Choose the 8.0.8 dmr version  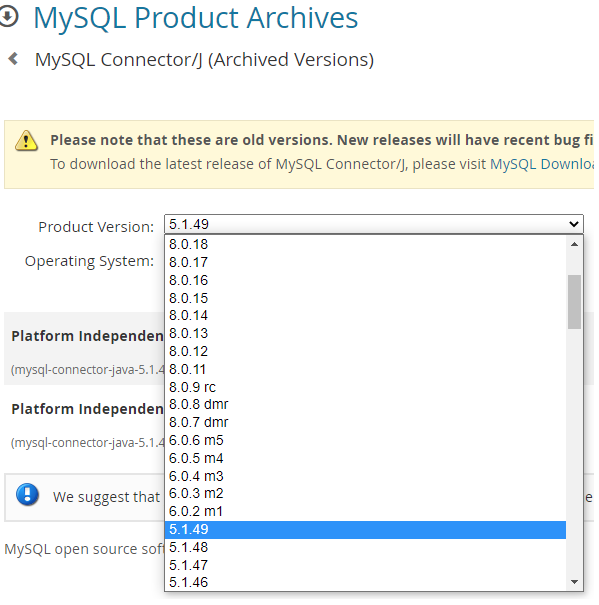(365, 404)
